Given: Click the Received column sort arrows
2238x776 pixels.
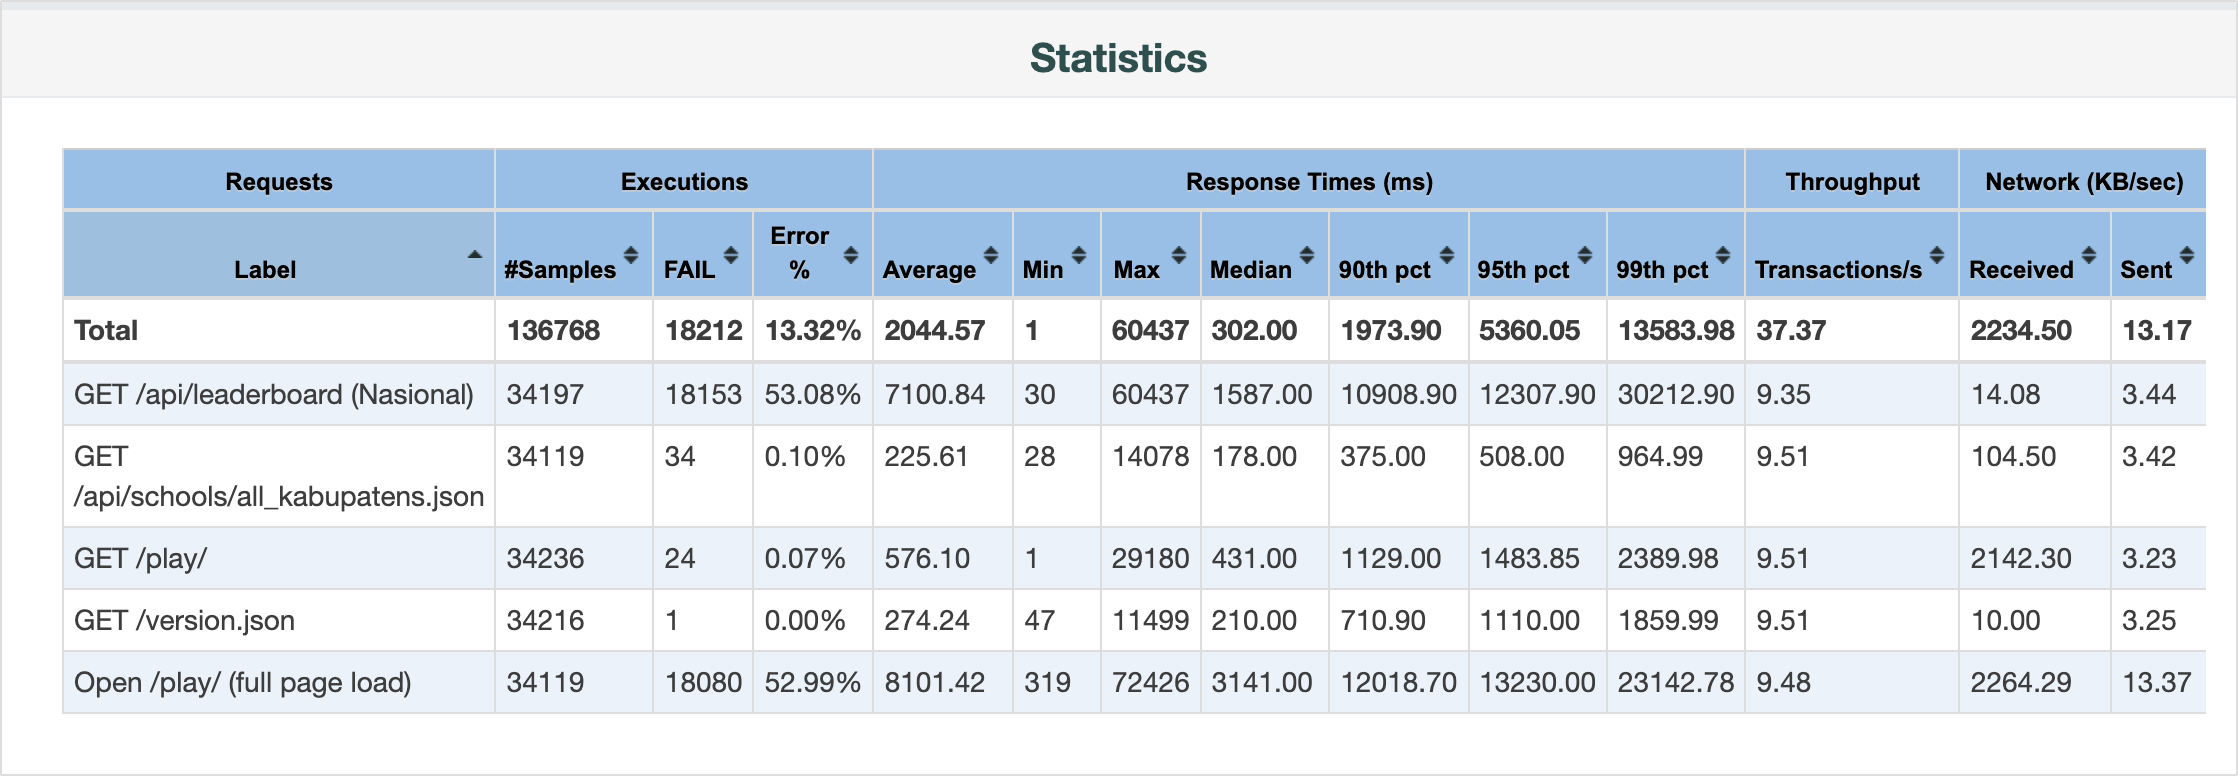Looking at the screenshot, I should point(2089,255).
